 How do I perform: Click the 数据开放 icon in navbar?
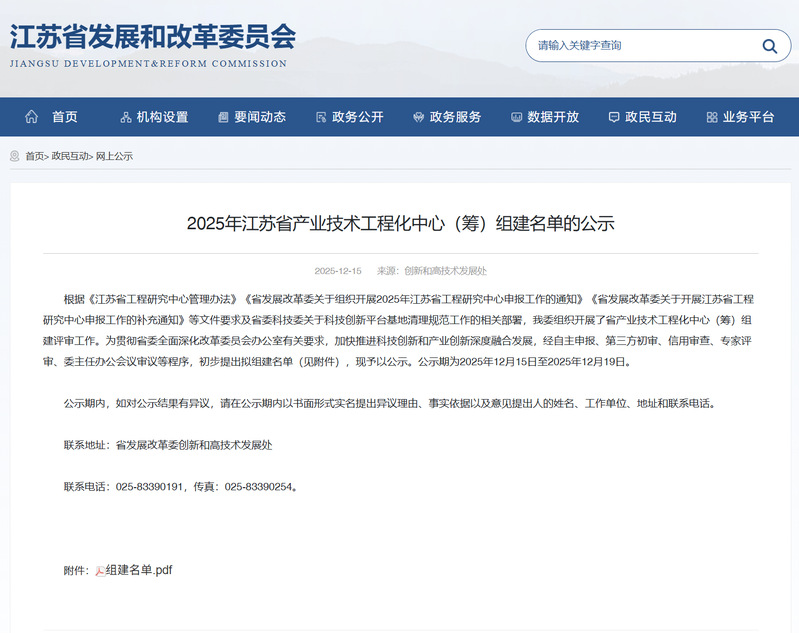(516, 117)
